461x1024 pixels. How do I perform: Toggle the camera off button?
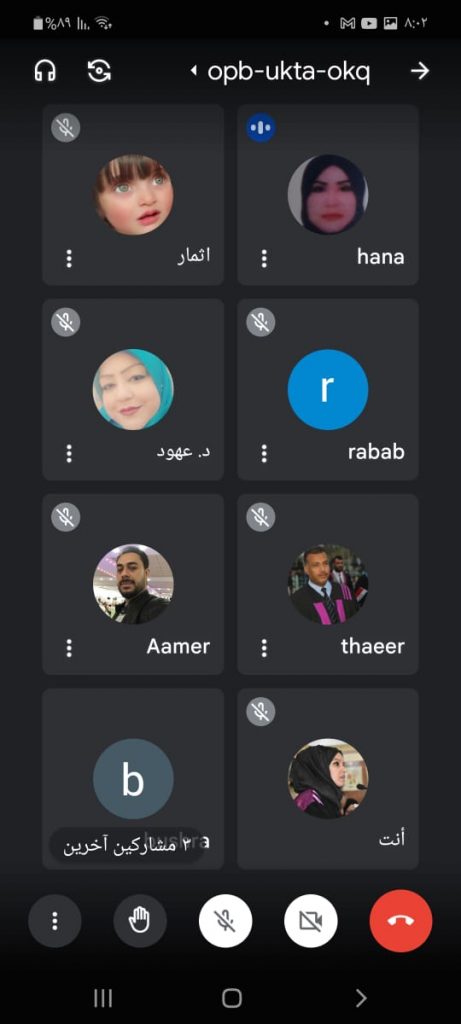coord(311,921)
